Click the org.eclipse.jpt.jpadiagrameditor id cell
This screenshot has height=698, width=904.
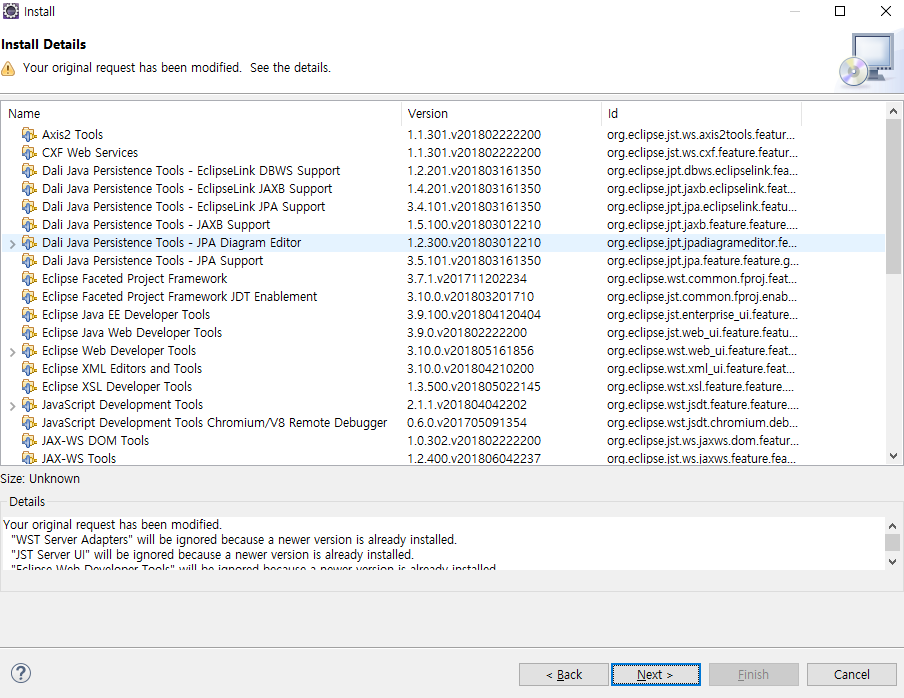tap(702, 243)
